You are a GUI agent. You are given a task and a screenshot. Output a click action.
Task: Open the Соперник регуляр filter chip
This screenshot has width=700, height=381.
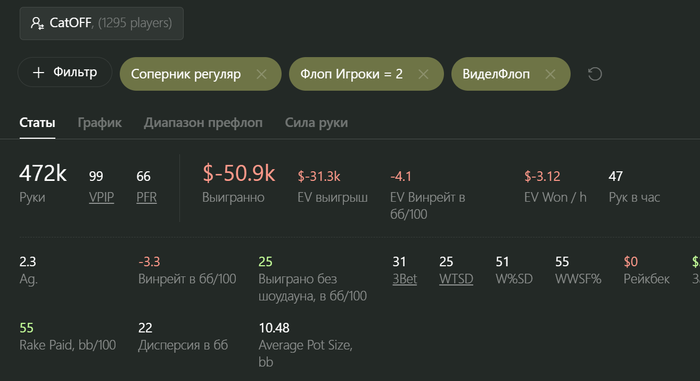pyautogui.click(x=186, y=74)
